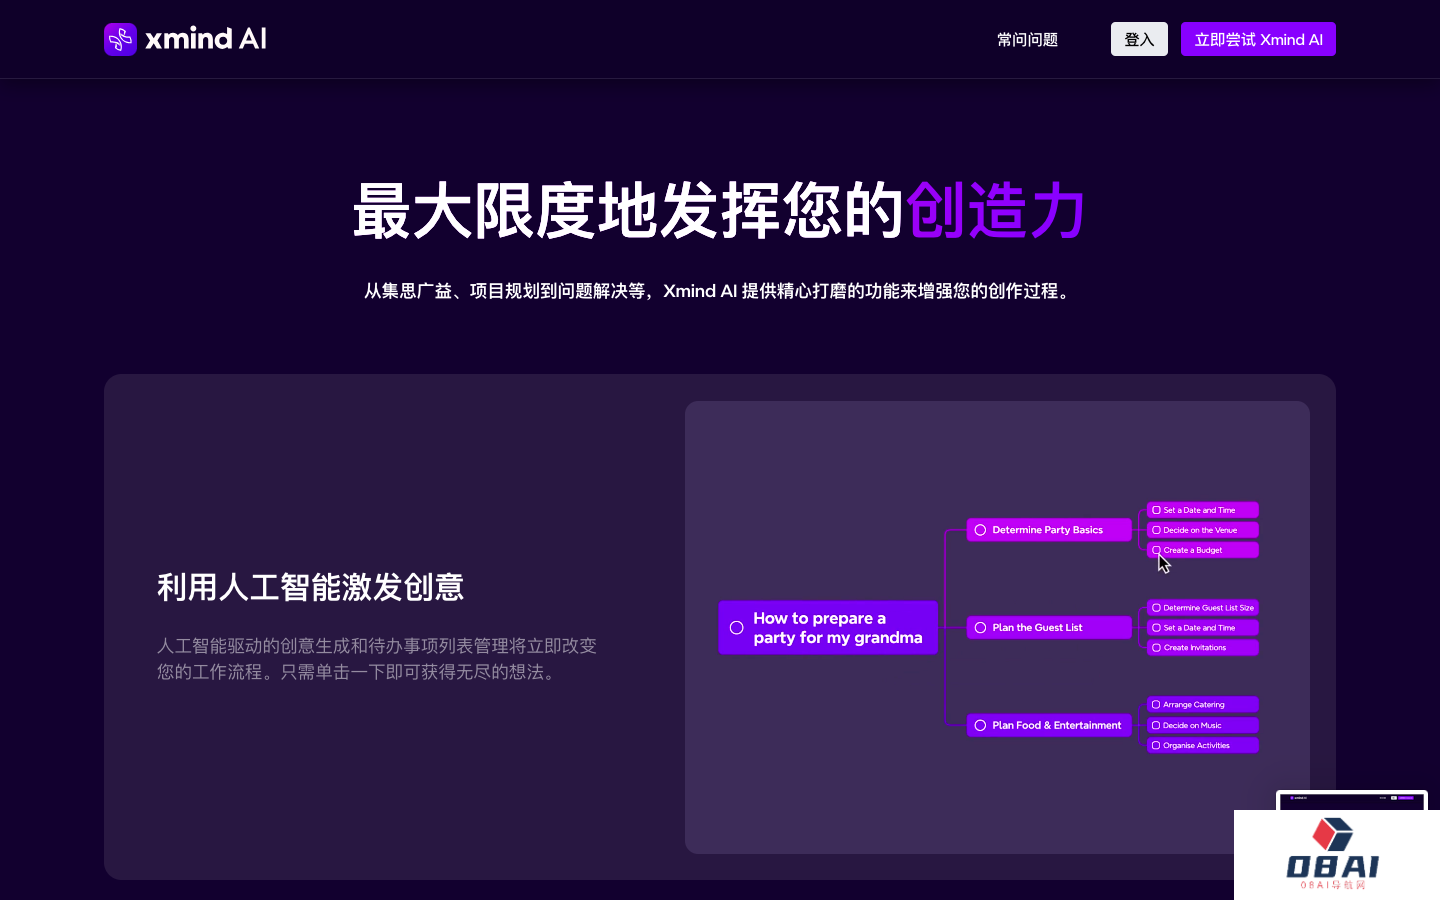The height and width of the screenshot is (900, 1440).
Task: Check the circle on Decide on the Venue
Action: [1156, 530]
